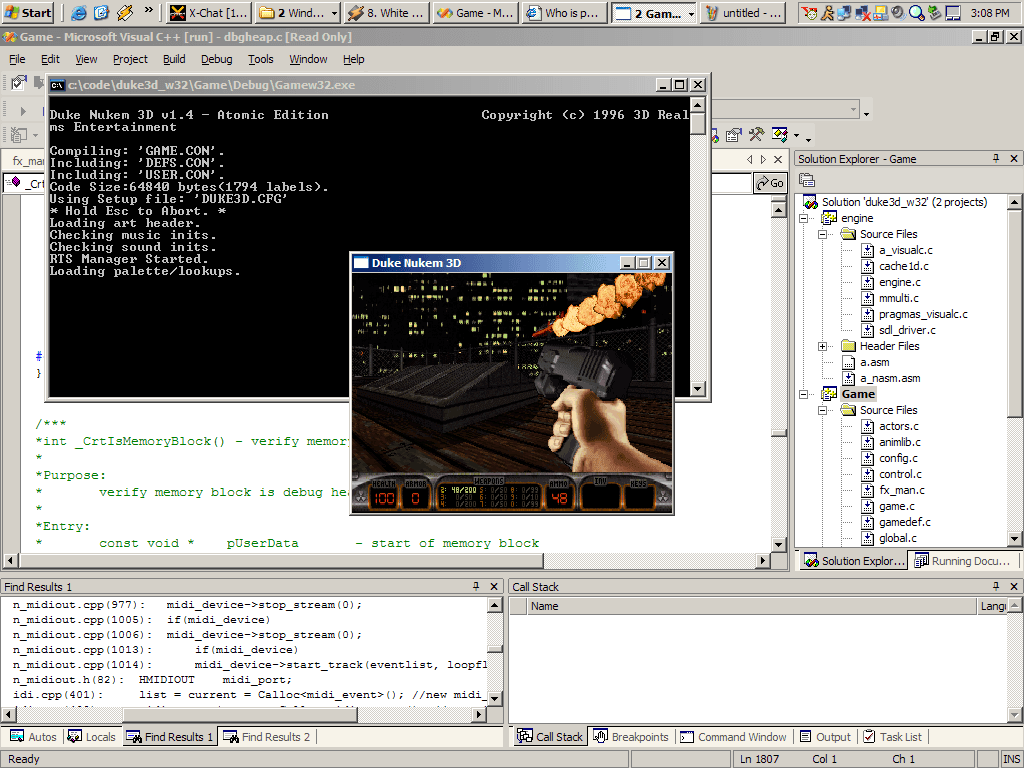
Task: Select gamedef.c file
Action: point(904,522)
